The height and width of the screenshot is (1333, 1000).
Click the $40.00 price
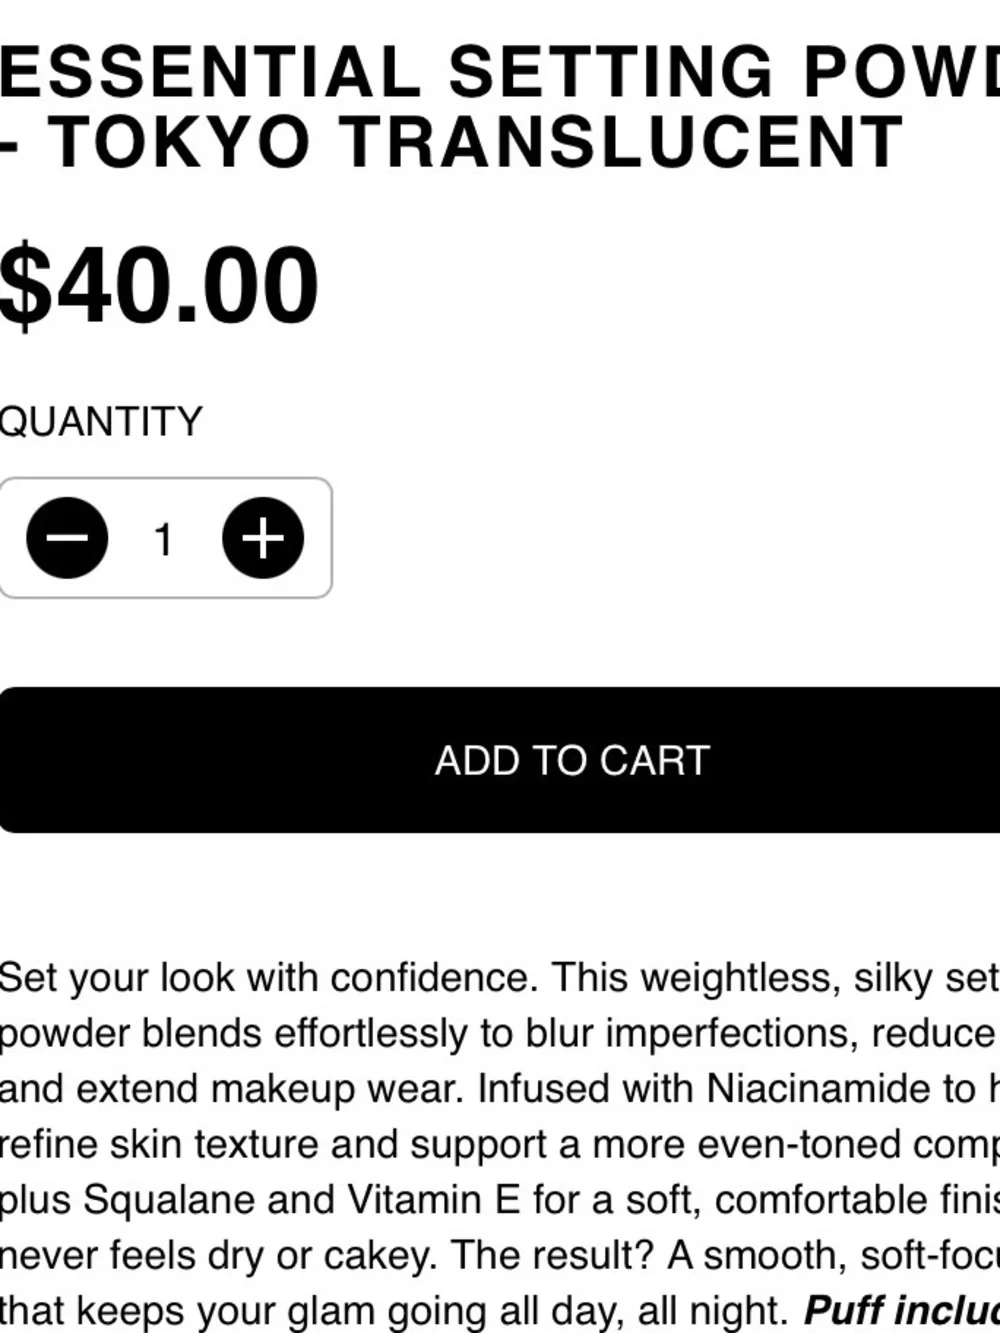[159, 286]
